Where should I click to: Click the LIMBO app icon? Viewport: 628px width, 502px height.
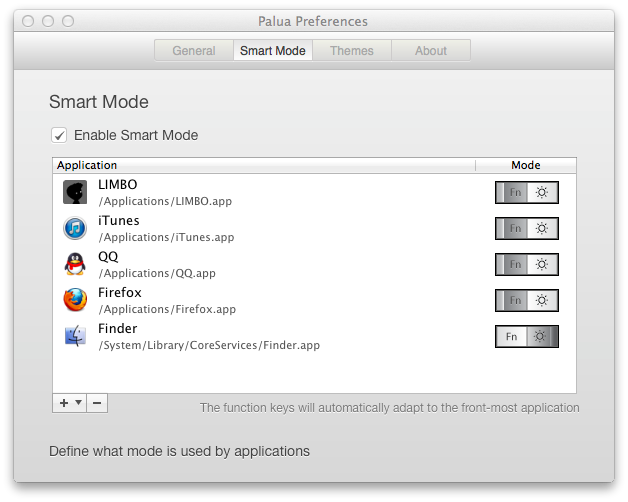[75, 192]
